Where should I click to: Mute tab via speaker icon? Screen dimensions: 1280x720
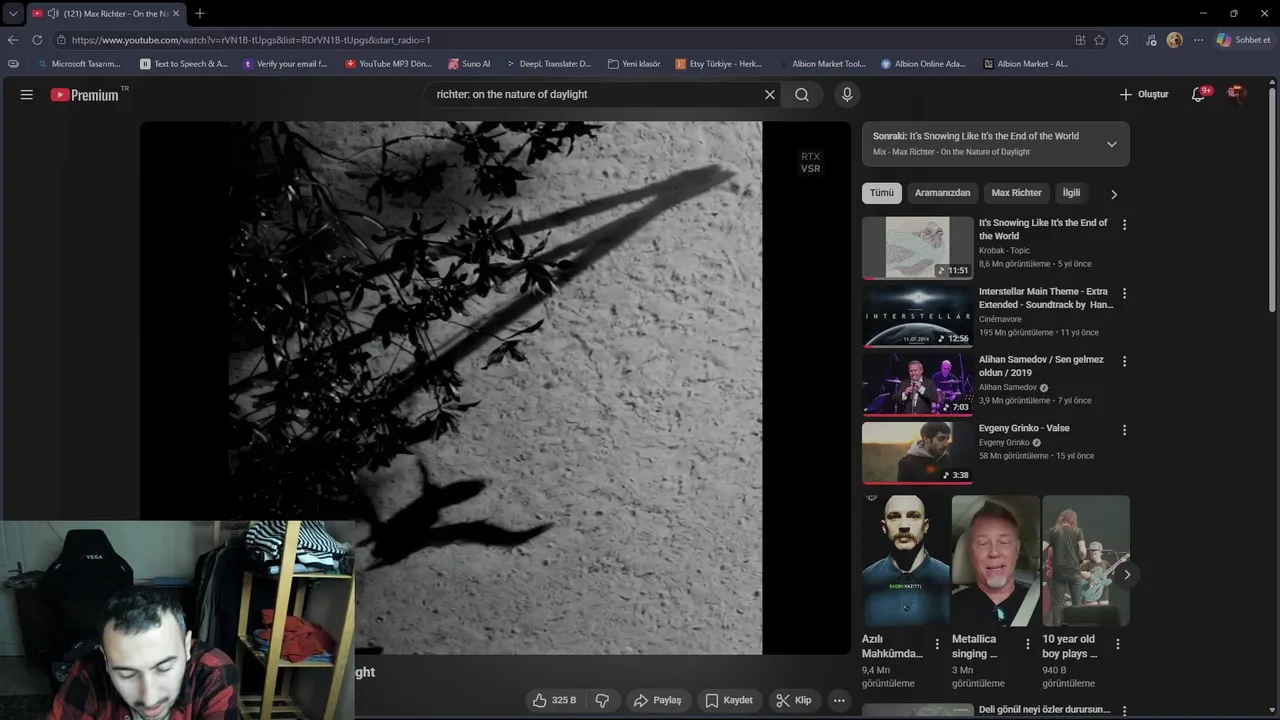coord(52,13)
